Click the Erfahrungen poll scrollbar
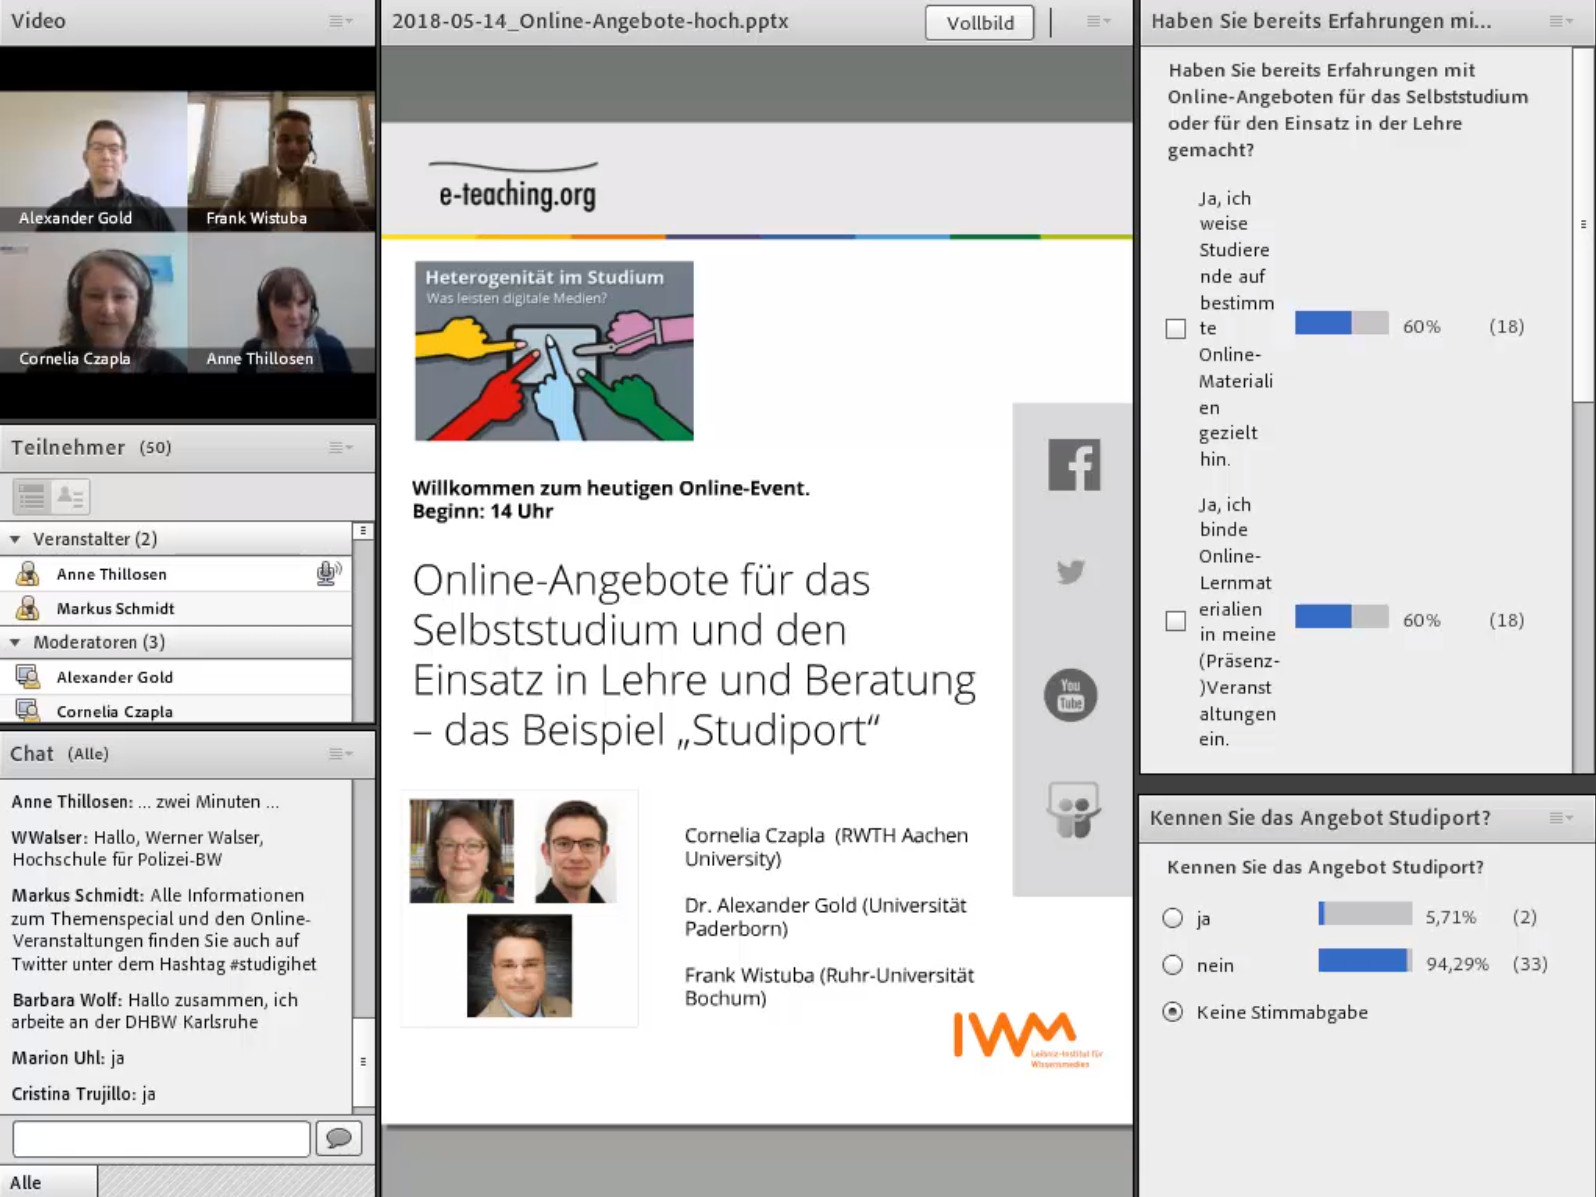 [1583, 224]
